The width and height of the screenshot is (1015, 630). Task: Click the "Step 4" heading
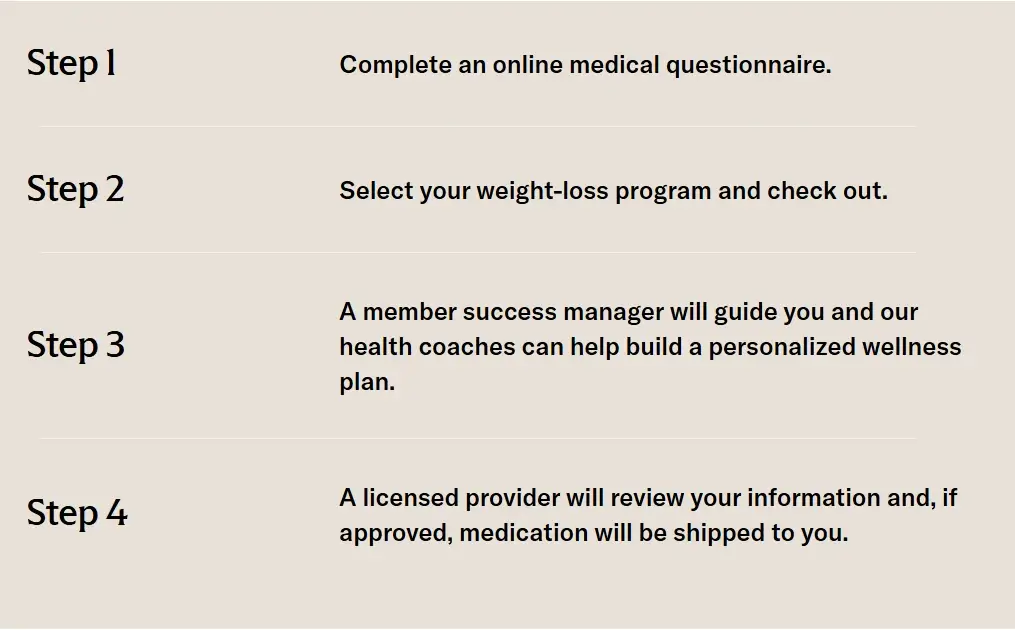(x=77, y=513)
